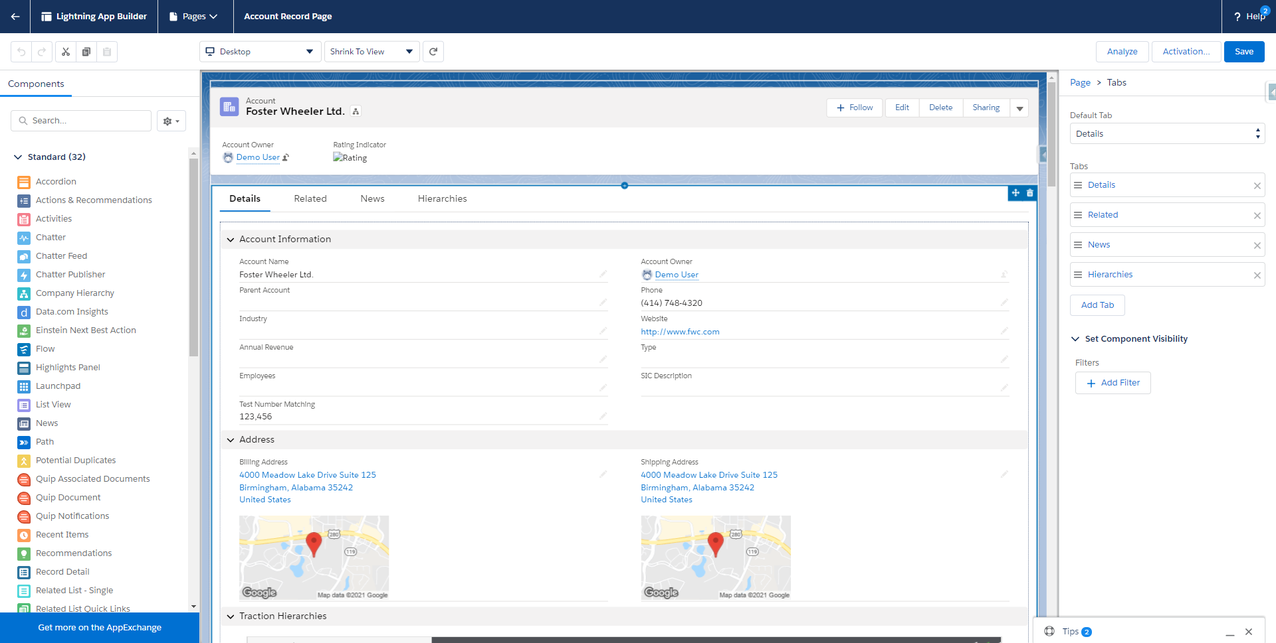Image resolution: width=1276 pixels, height=643 pixels.
Task: Open the record actions overflow dropdown arrow
Action: point(1019,108)
